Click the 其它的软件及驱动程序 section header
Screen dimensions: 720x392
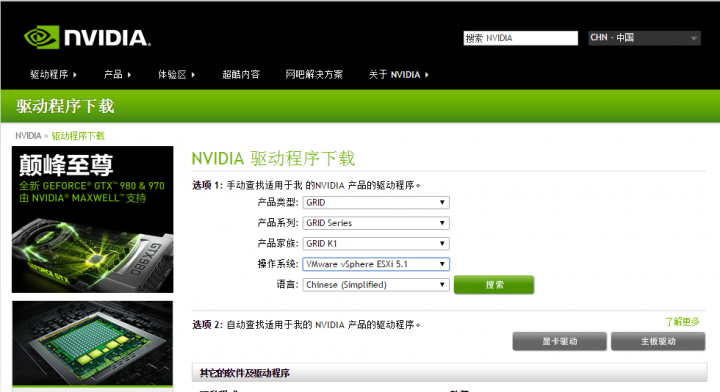(450, 373)
